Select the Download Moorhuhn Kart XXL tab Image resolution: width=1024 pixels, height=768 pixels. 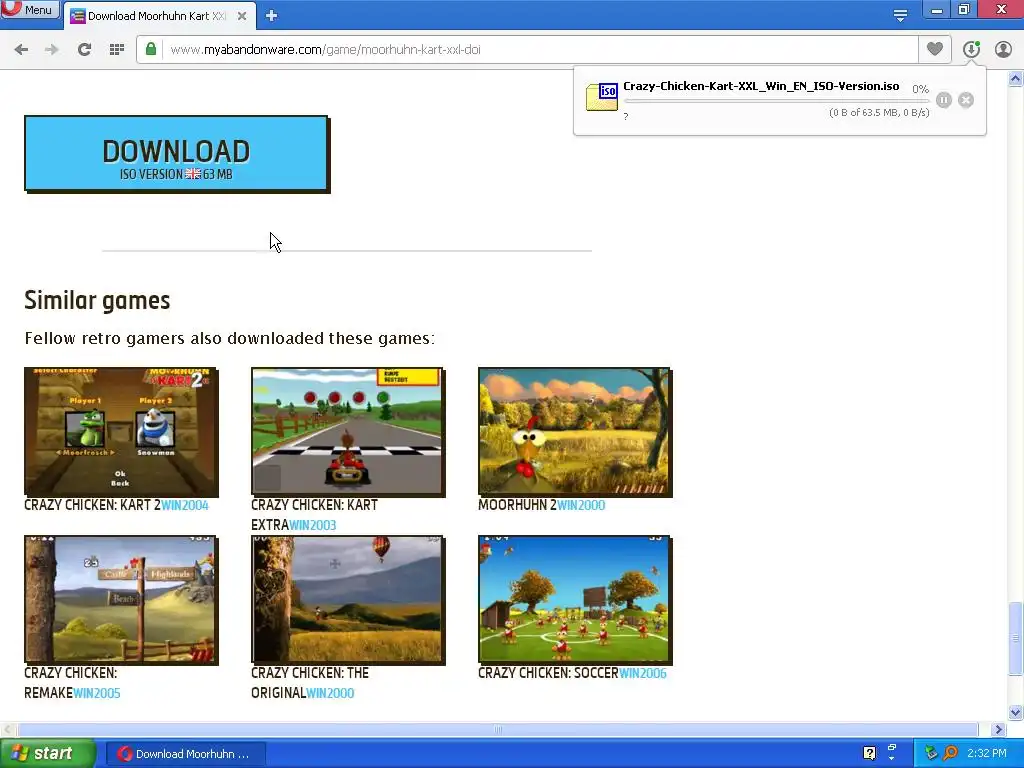[x=157, y=16]
